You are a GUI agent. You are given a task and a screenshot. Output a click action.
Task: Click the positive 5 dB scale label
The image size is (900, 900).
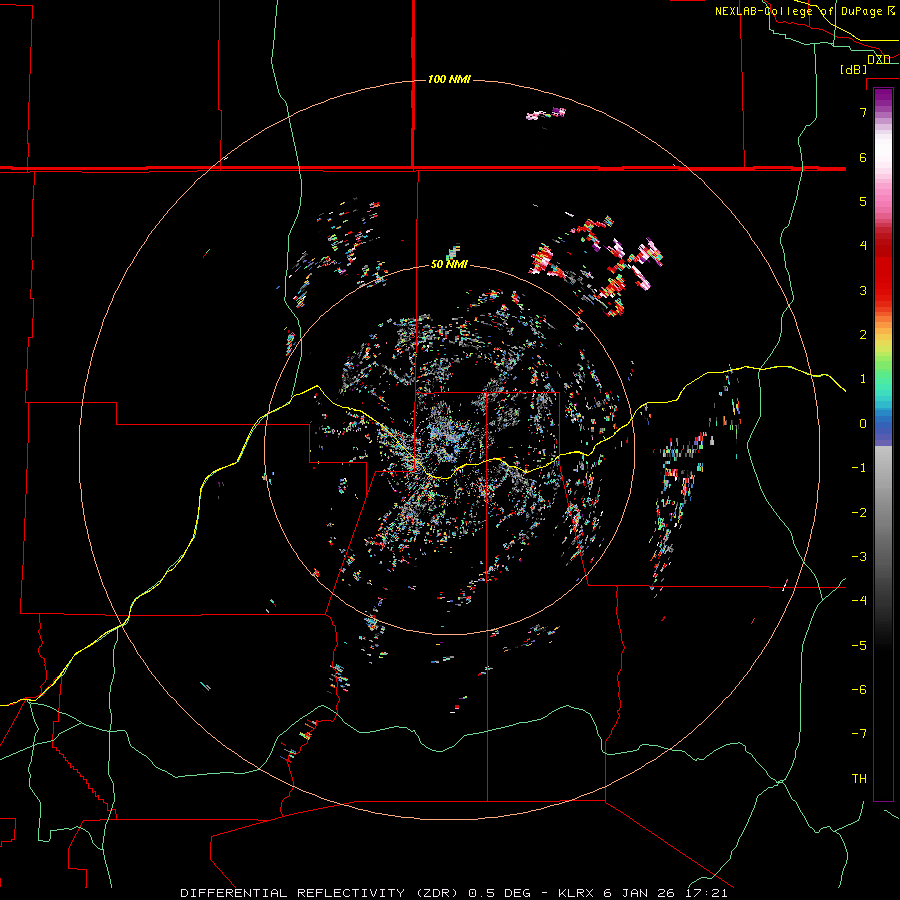(x=863, y=201)
